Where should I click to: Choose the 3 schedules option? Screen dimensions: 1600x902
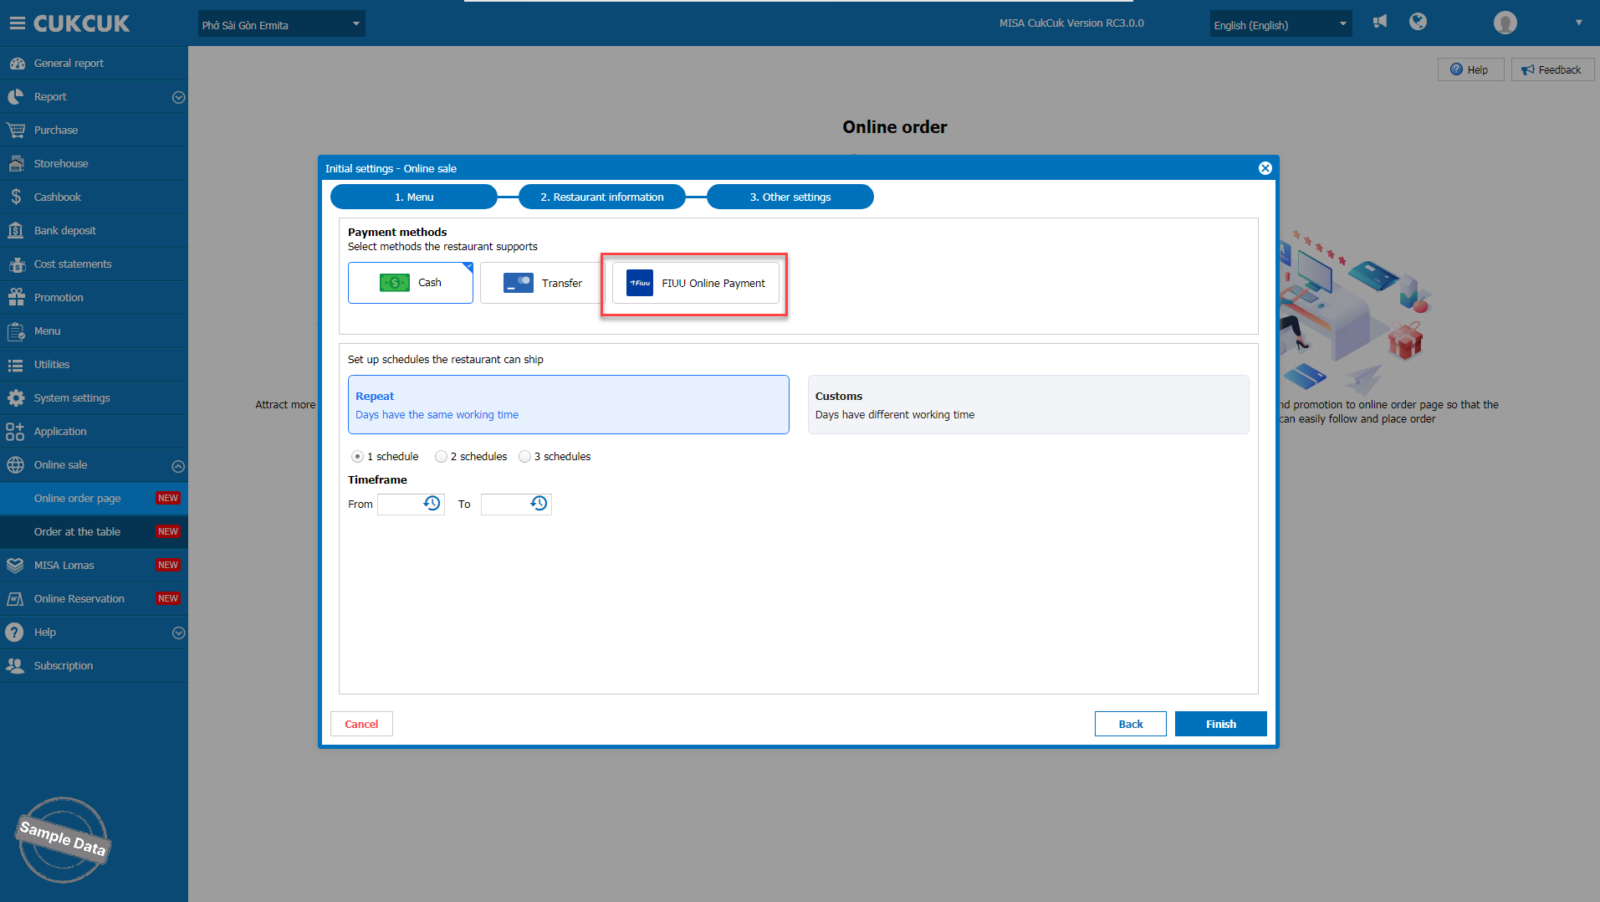click(525, 457)
